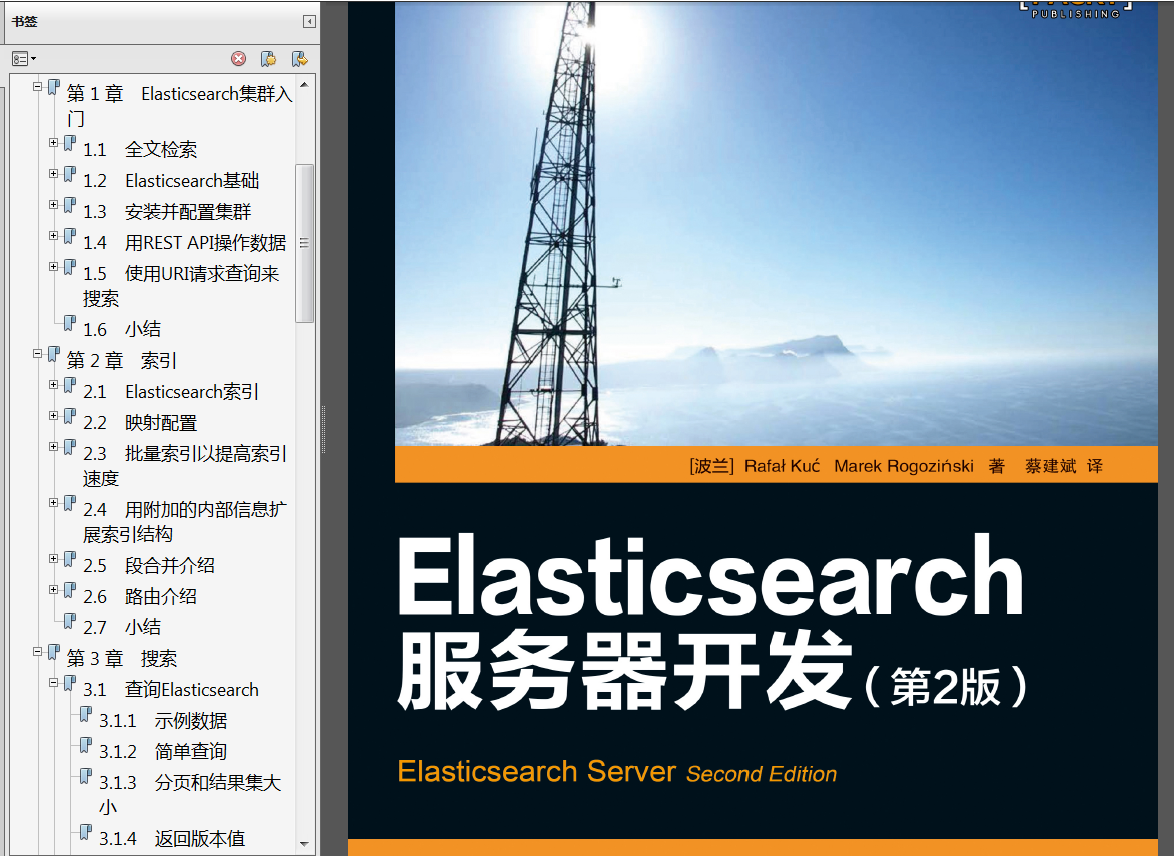This screenshot has height=856, width=1174.
Task: Click the subtitle Elasticsearch Server Second Edition
Action: click(x=617, y=772)
